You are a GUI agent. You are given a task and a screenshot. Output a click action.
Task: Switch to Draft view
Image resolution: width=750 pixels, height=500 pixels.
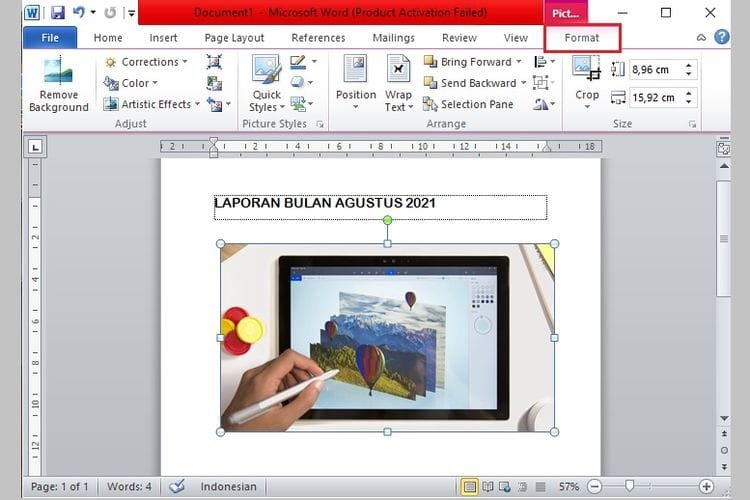pyautogui.click(x=540, y=487)
